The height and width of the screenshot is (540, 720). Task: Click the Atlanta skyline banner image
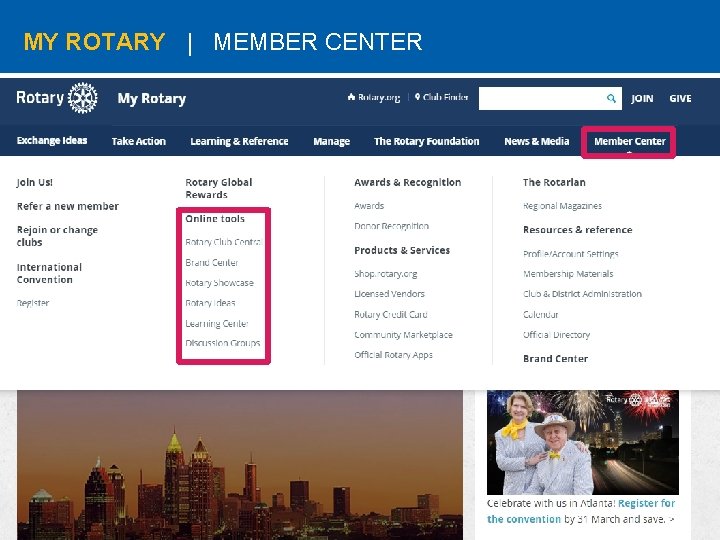point(240,465)
